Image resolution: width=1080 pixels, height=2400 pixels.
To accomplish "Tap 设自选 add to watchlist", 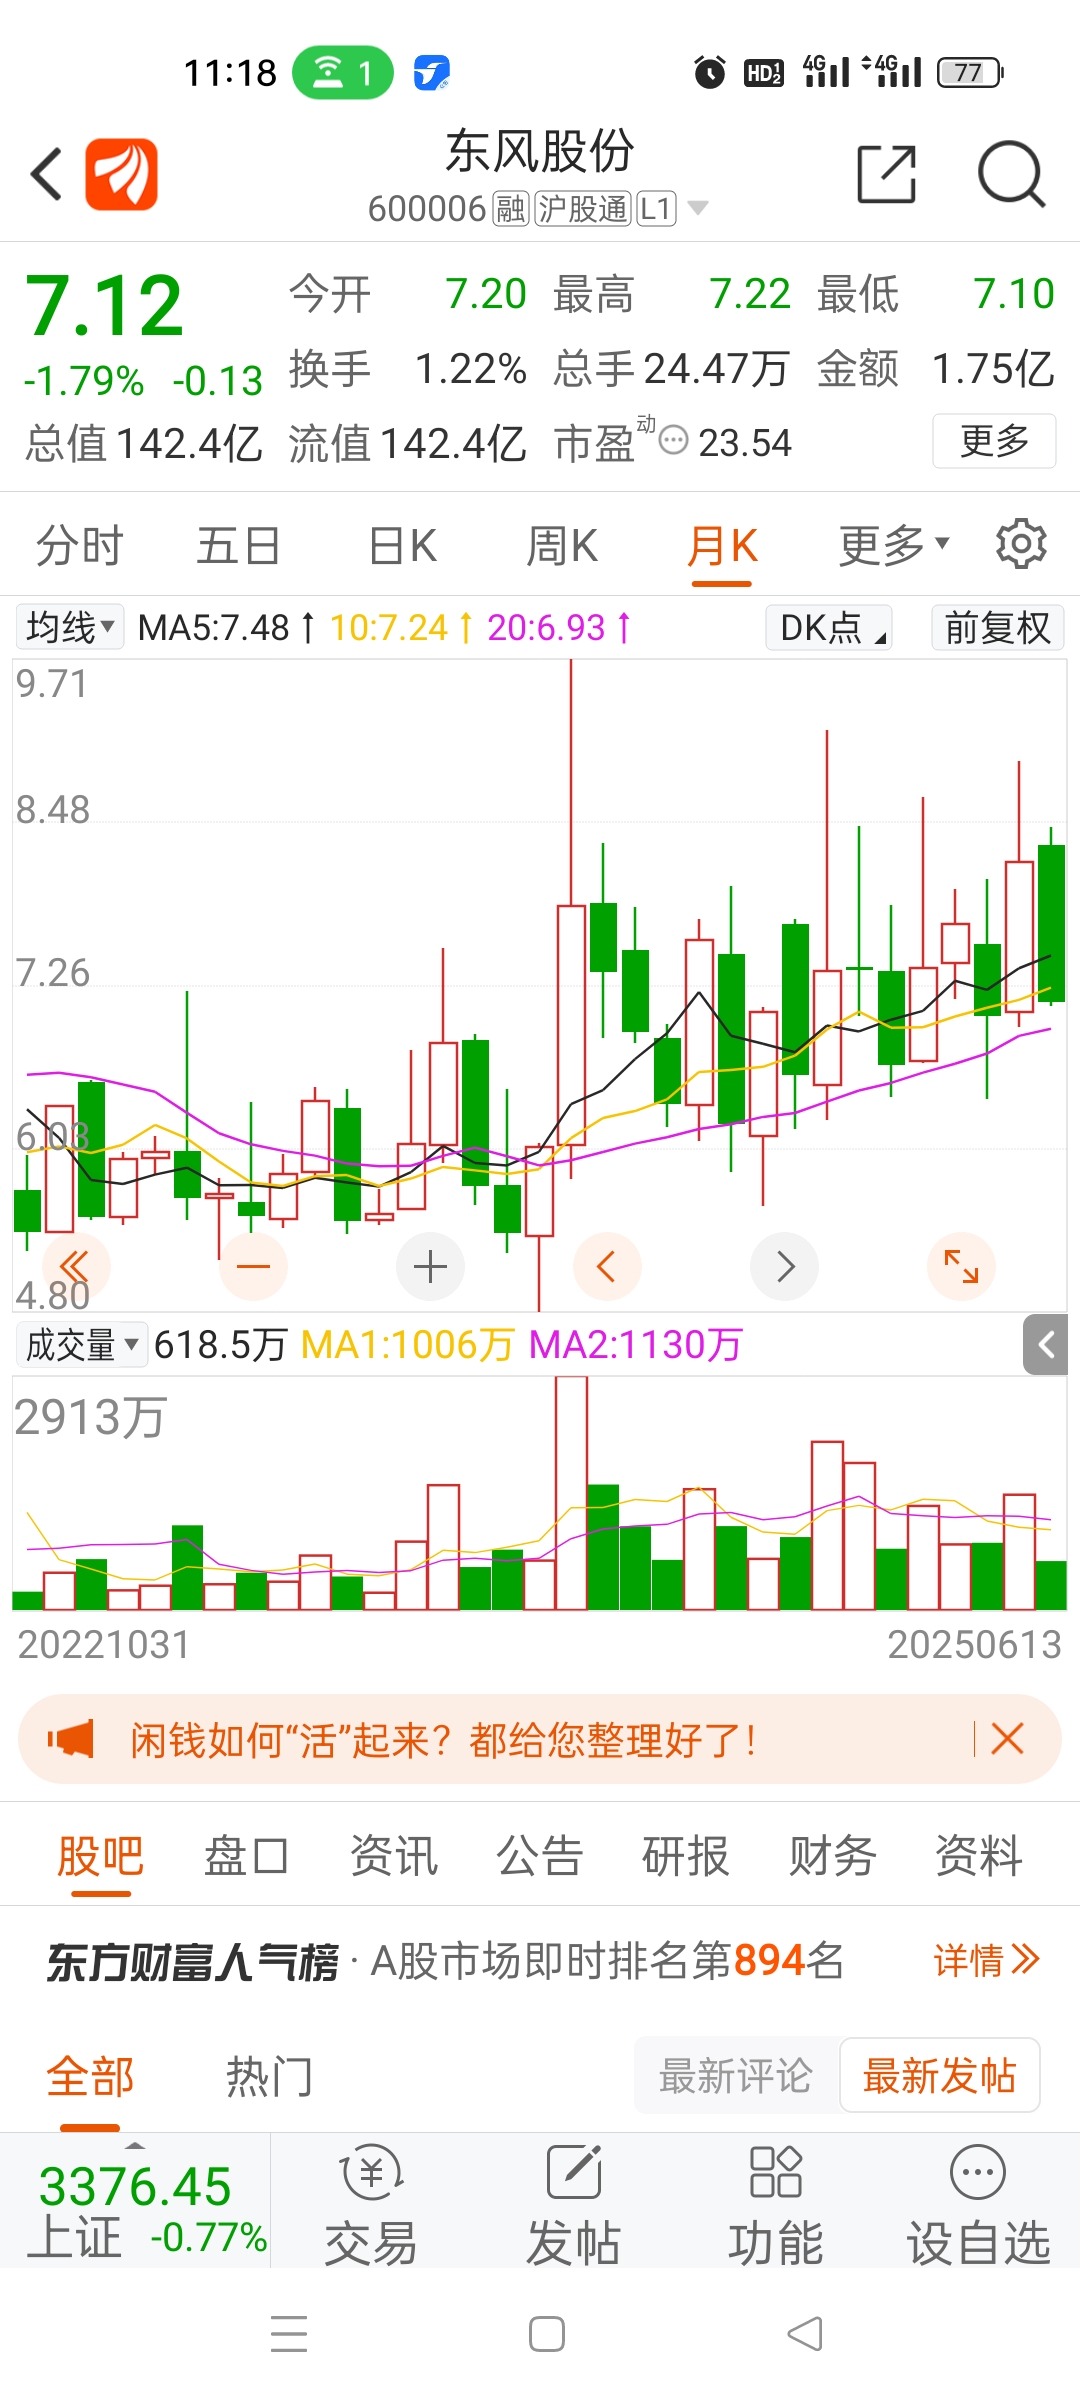I will tap(978, 2205).
